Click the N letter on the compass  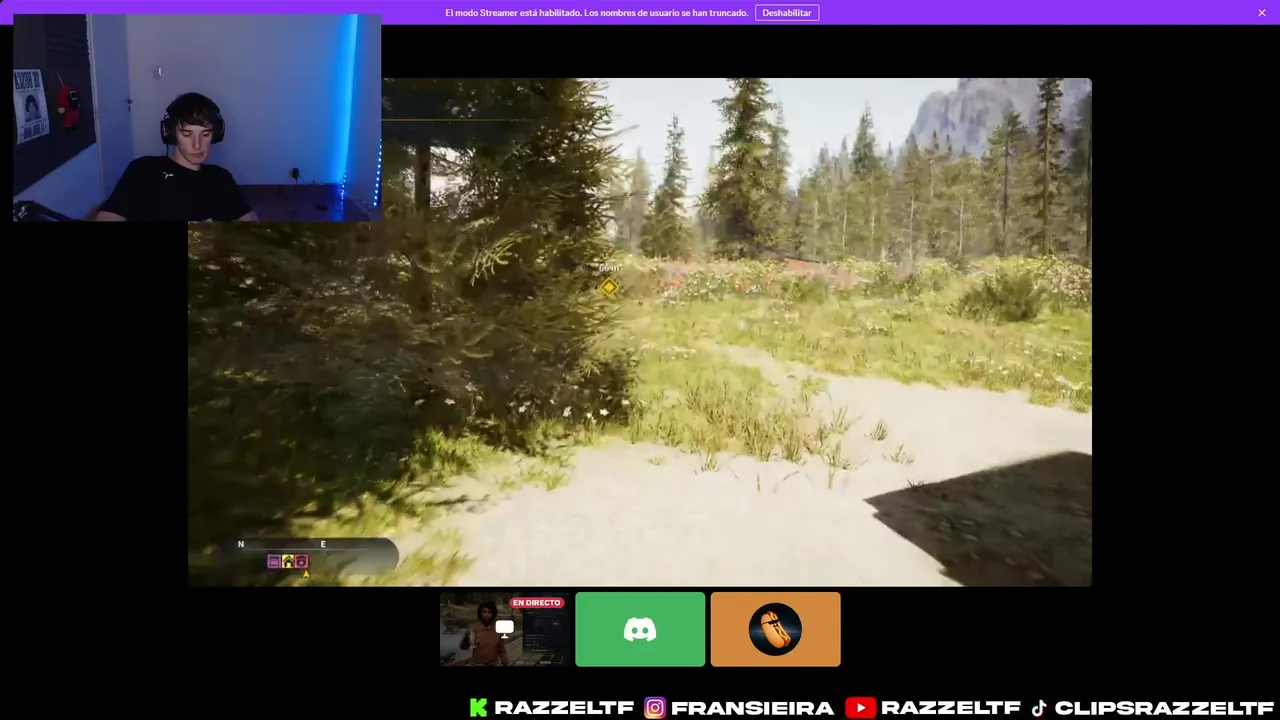pyautogui.click(x=241, y=544)
